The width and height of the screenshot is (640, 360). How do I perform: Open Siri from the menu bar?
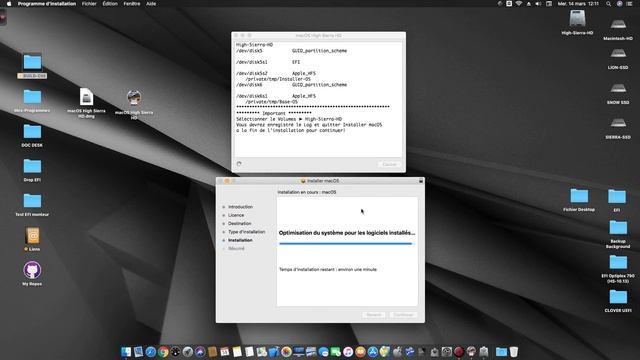pos(619,4)
